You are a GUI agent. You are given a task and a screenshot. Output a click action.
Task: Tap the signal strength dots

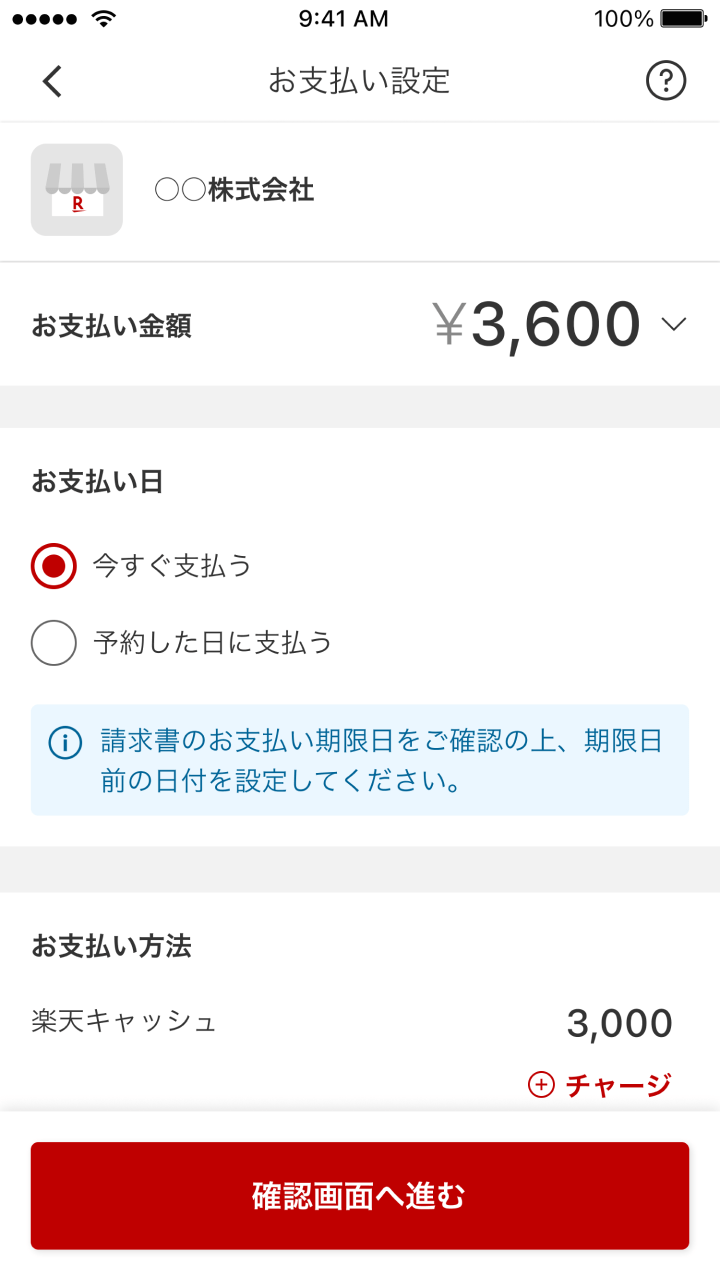coord(44,19)
